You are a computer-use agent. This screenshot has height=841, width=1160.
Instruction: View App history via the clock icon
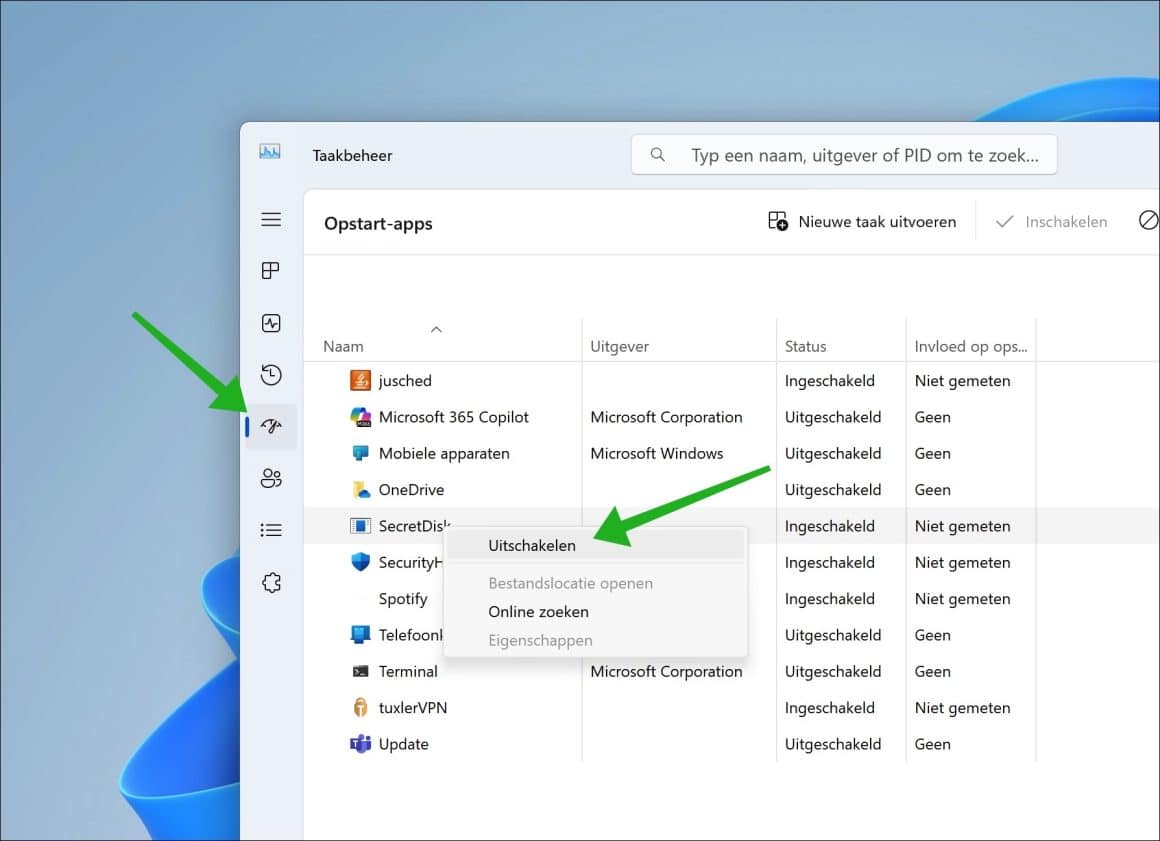pos(270,375)
